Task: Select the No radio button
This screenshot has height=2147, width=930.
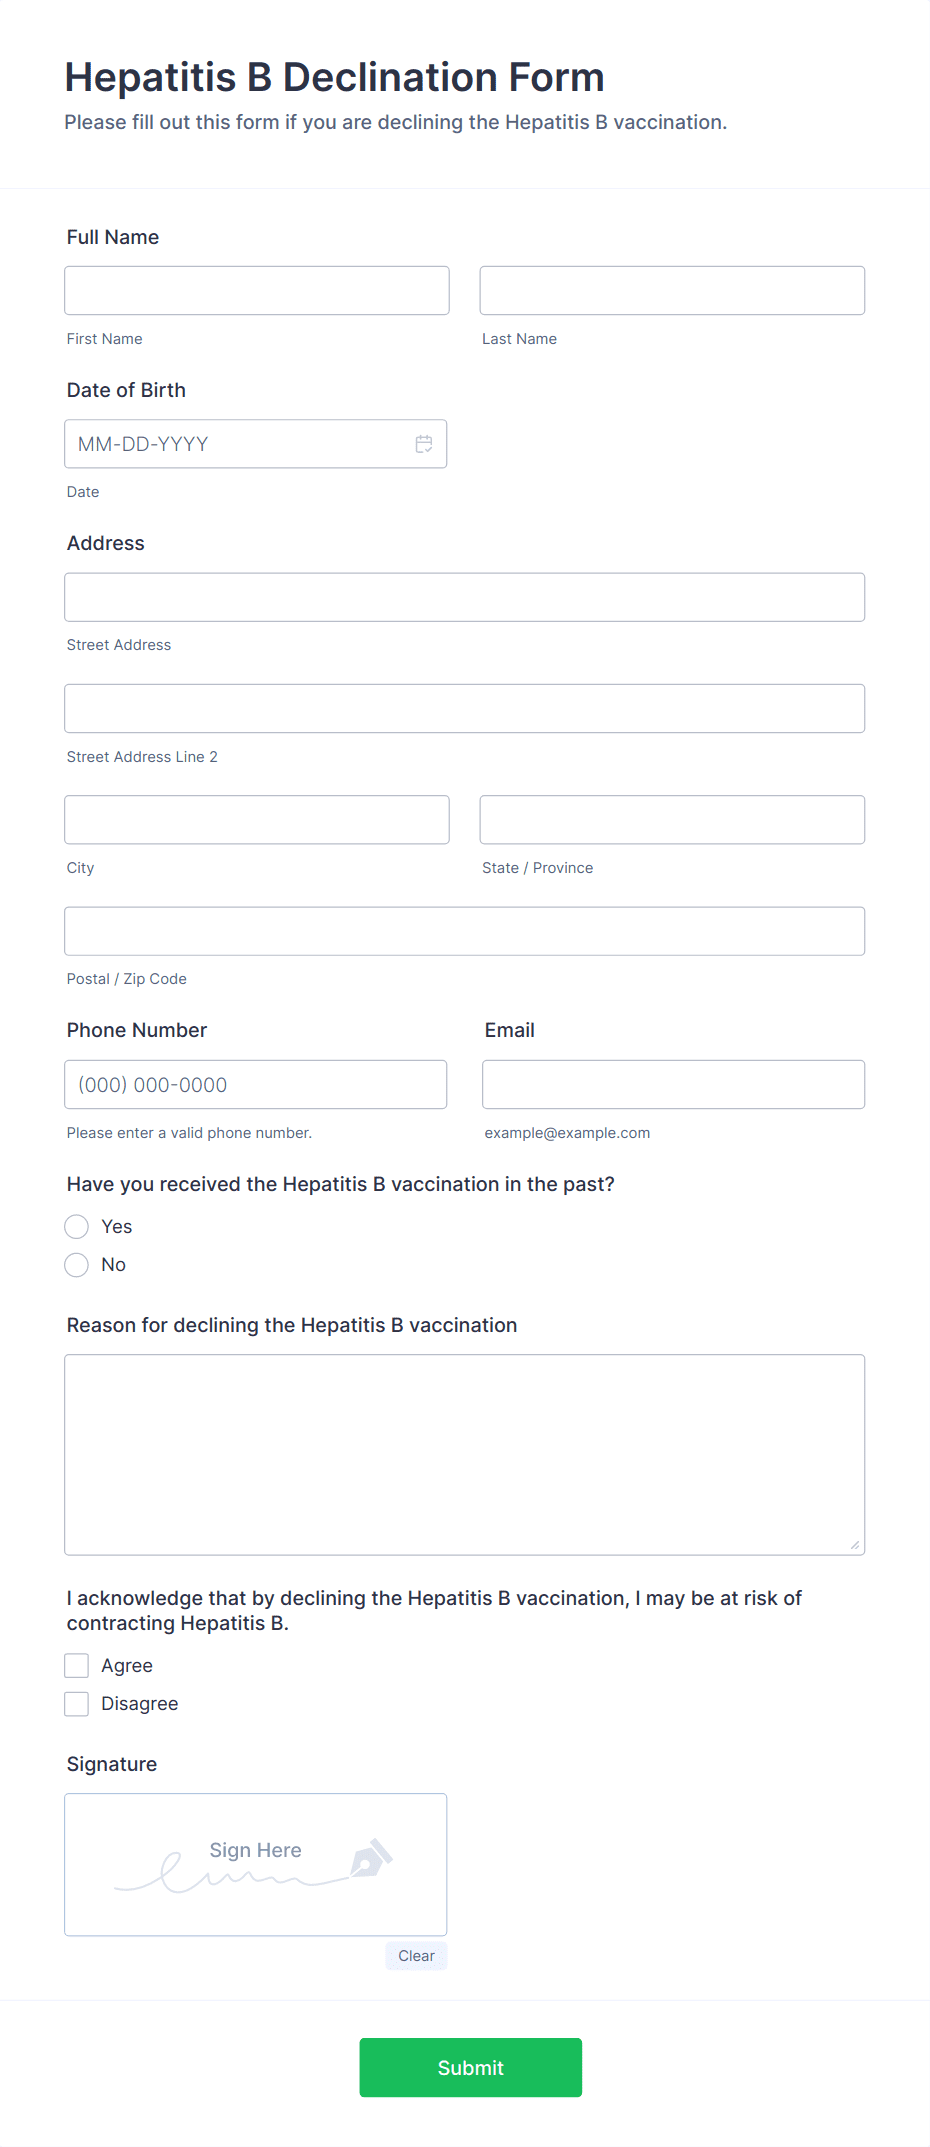Action: coord(76,1264)
